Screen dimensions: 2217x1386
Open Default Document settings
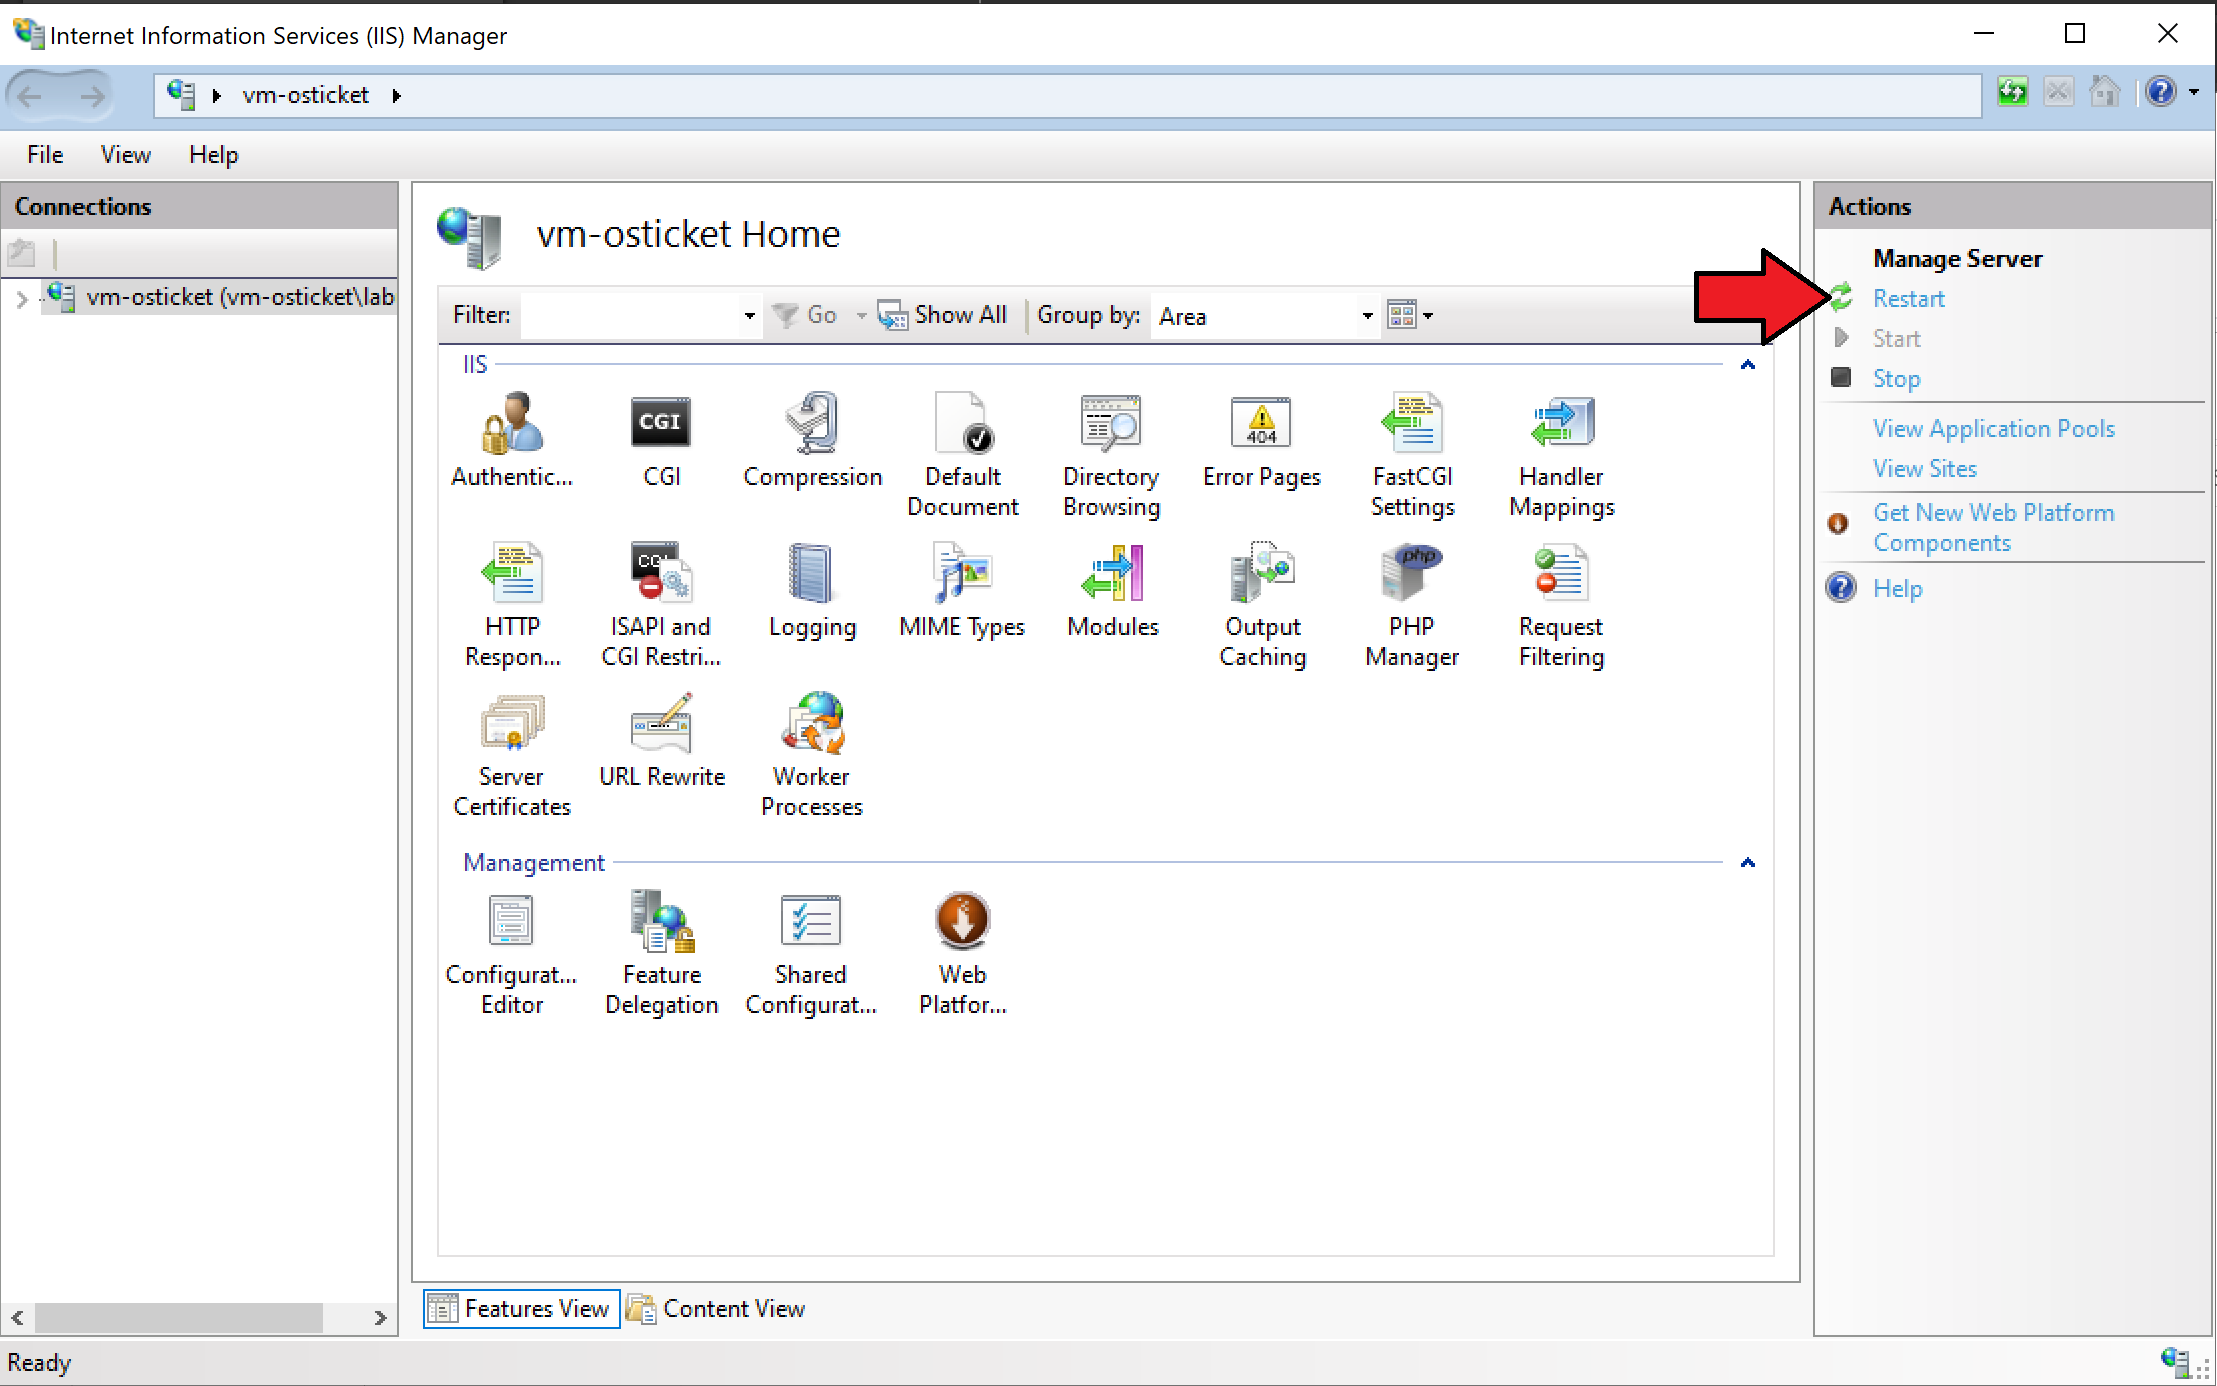[962, 454]
